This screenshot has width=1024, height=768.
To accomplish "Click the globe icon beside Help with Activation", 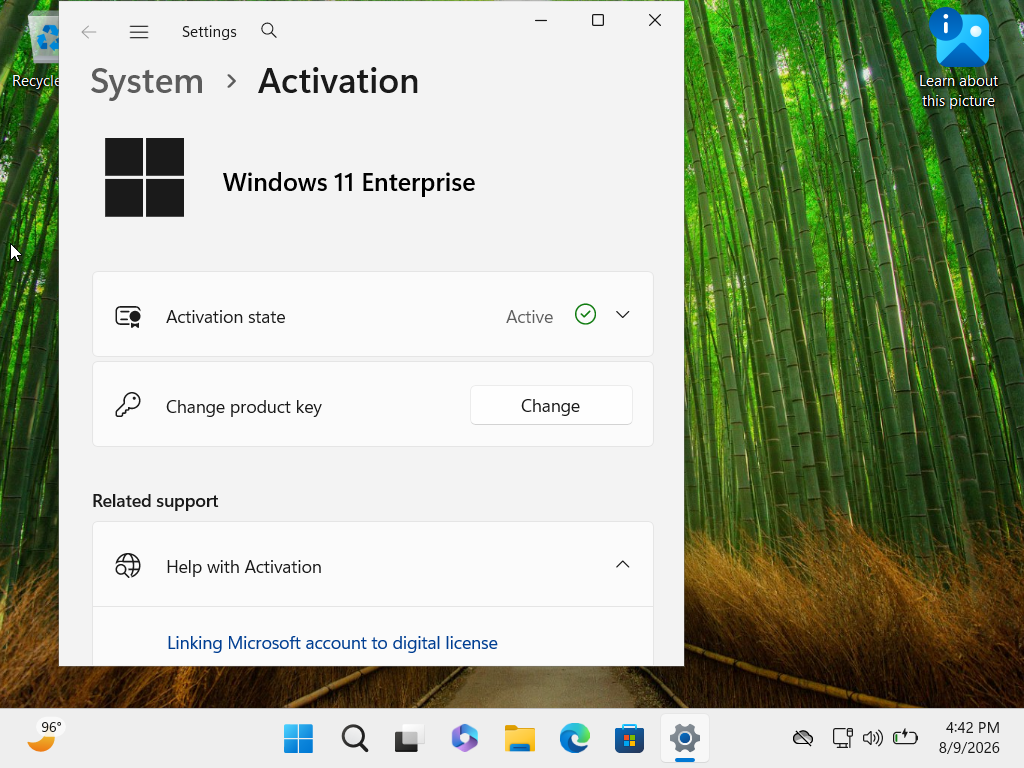I will (x=128, y=566).
